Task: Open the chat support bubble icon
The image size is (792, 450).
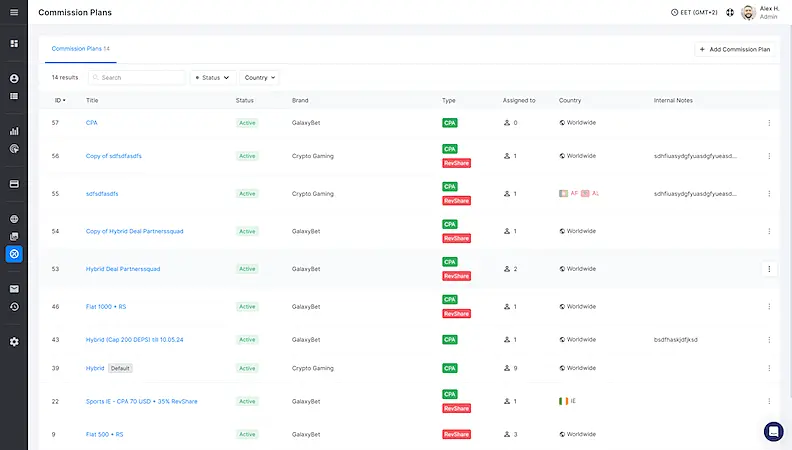Action: coord(773,431)
